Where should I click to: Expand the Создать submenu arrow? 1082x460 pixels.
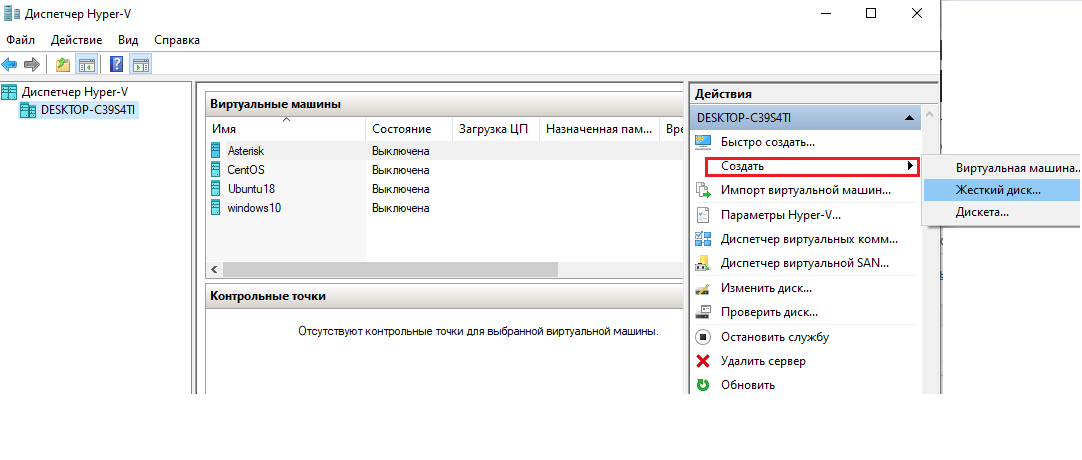click(x=909, y=166)
